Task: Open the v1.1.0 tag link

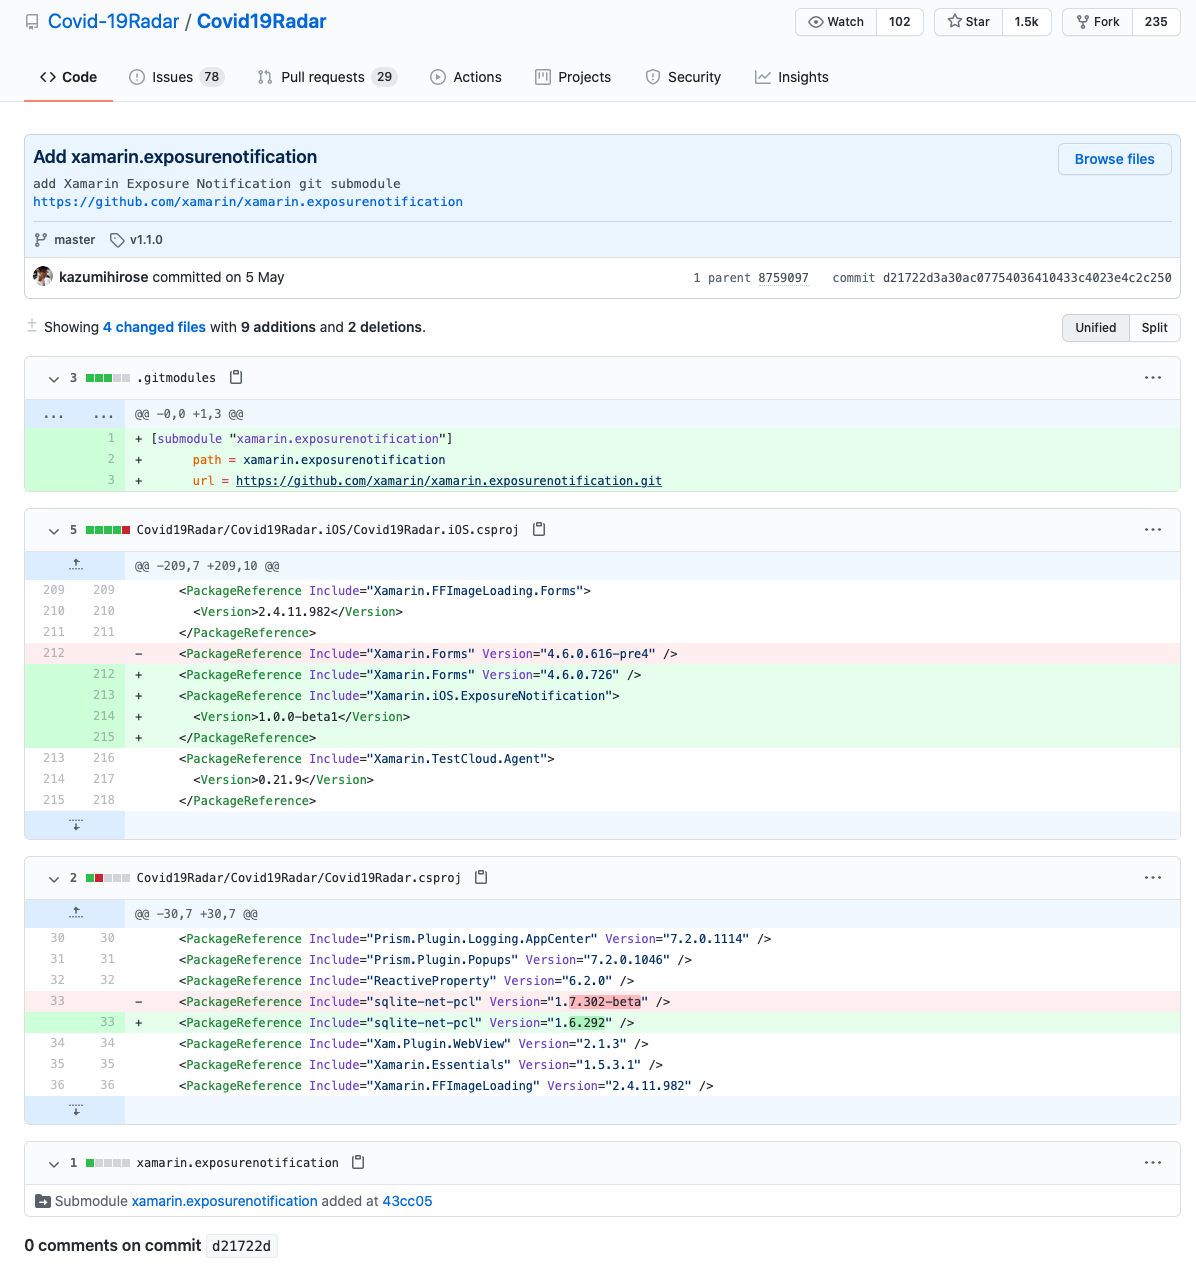Action: click(146, 240)
